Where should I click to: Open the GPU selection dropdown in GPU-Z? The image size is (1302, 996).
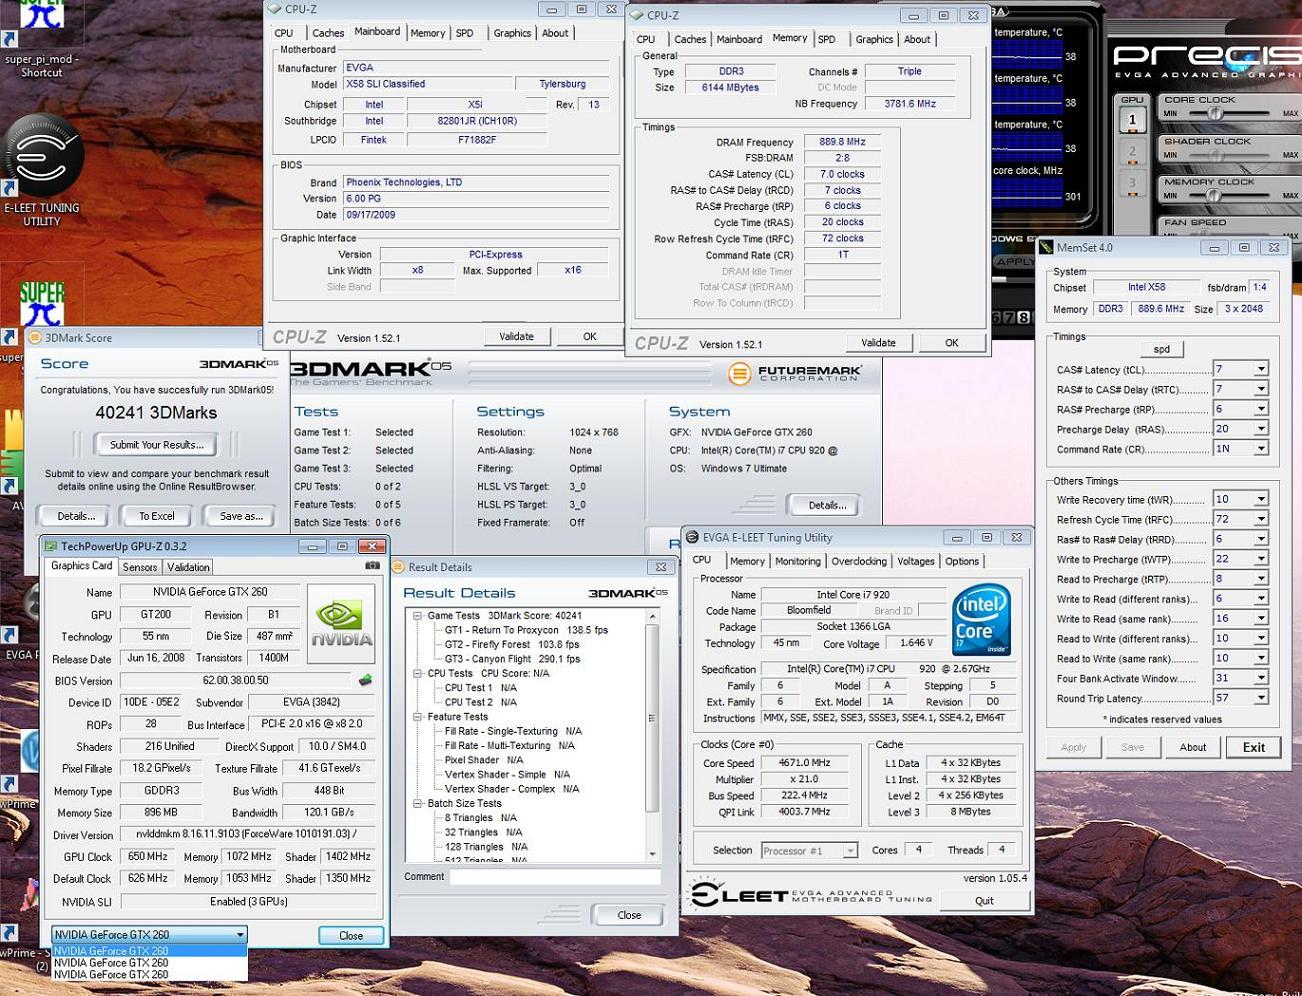point(149,935)
